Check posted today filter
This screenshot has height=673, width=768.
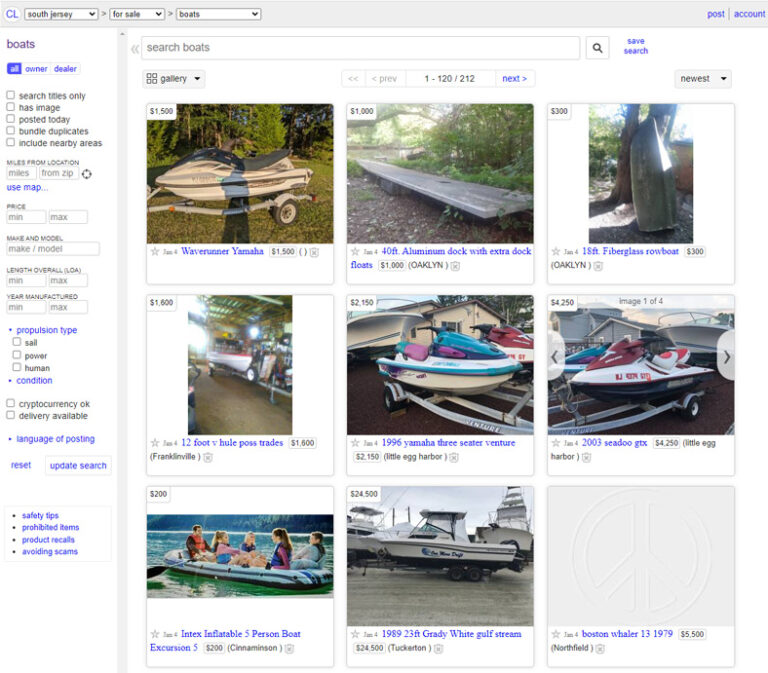[10, 119]
